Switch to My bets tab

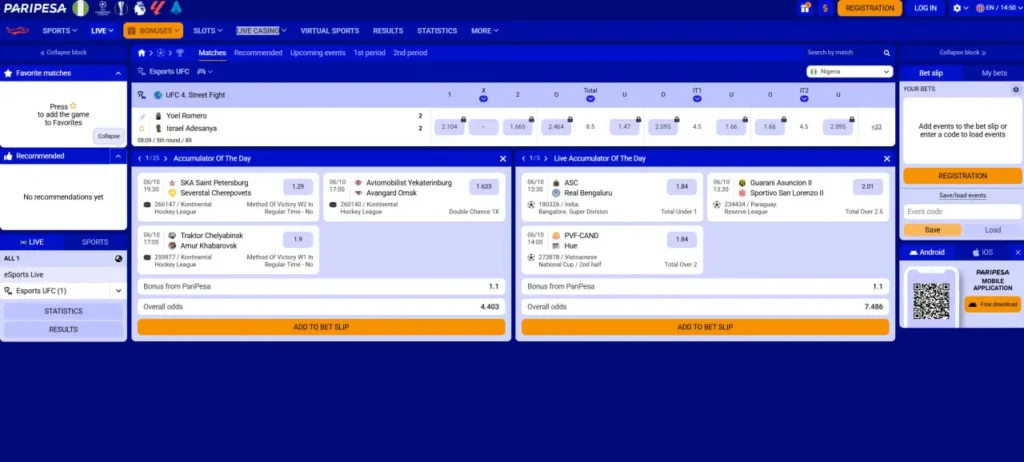994,73
